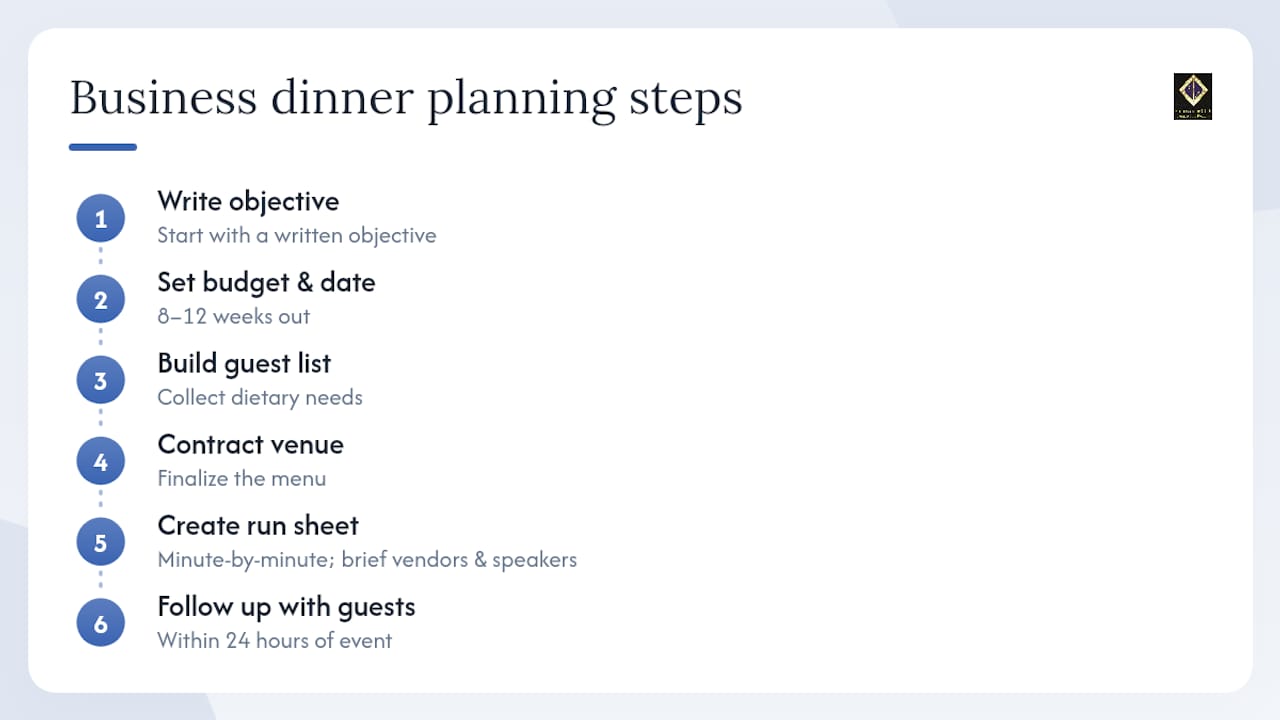
Task: Select the step 4 numbered badge
Action: [100, 462]
